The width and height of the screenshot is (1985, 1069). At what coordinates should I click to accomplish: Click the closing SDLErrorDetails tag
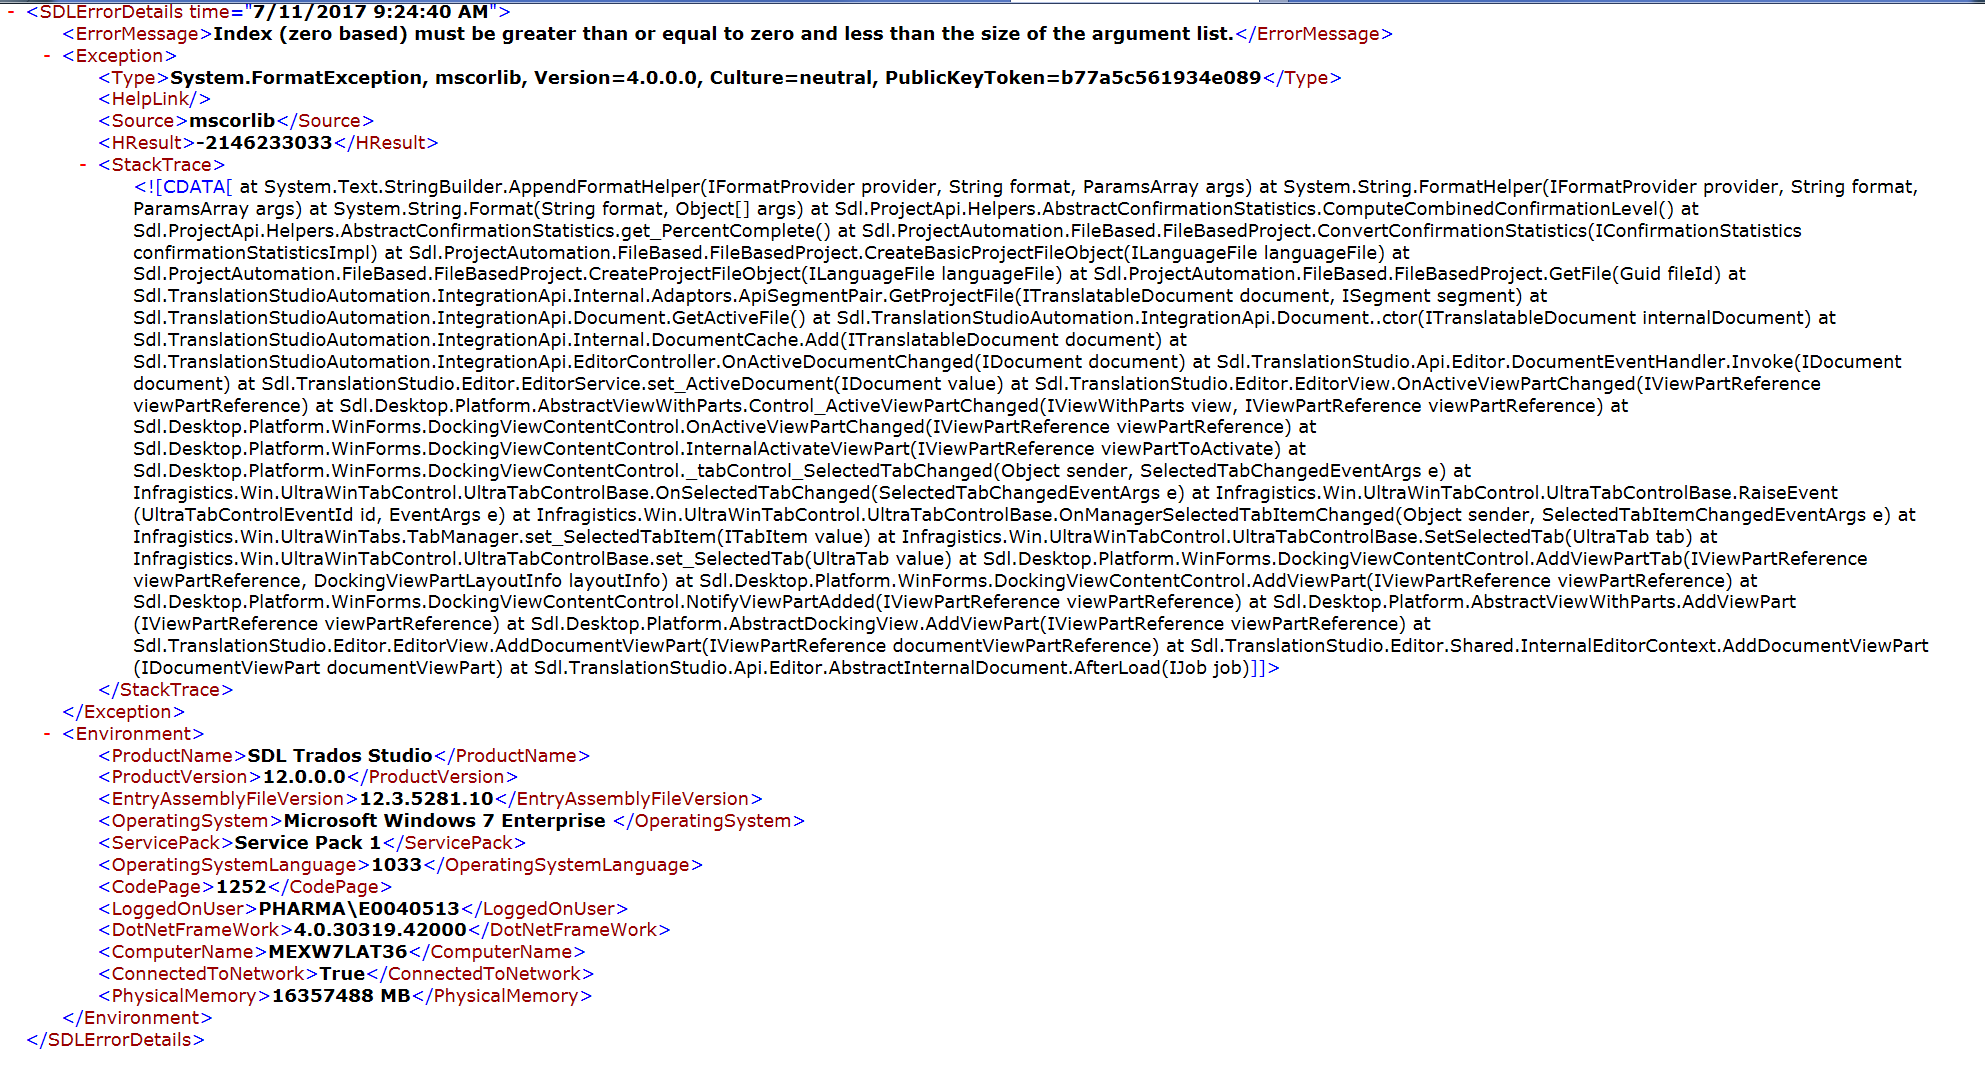pos(115,1040)
